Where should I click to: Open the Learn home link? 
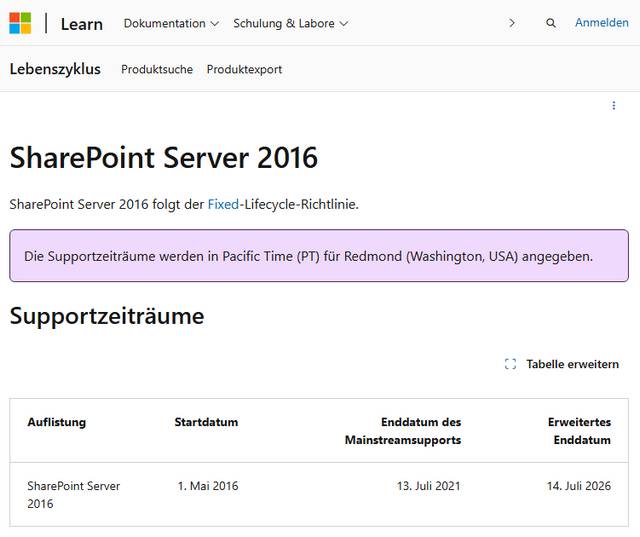pos(82,24)
